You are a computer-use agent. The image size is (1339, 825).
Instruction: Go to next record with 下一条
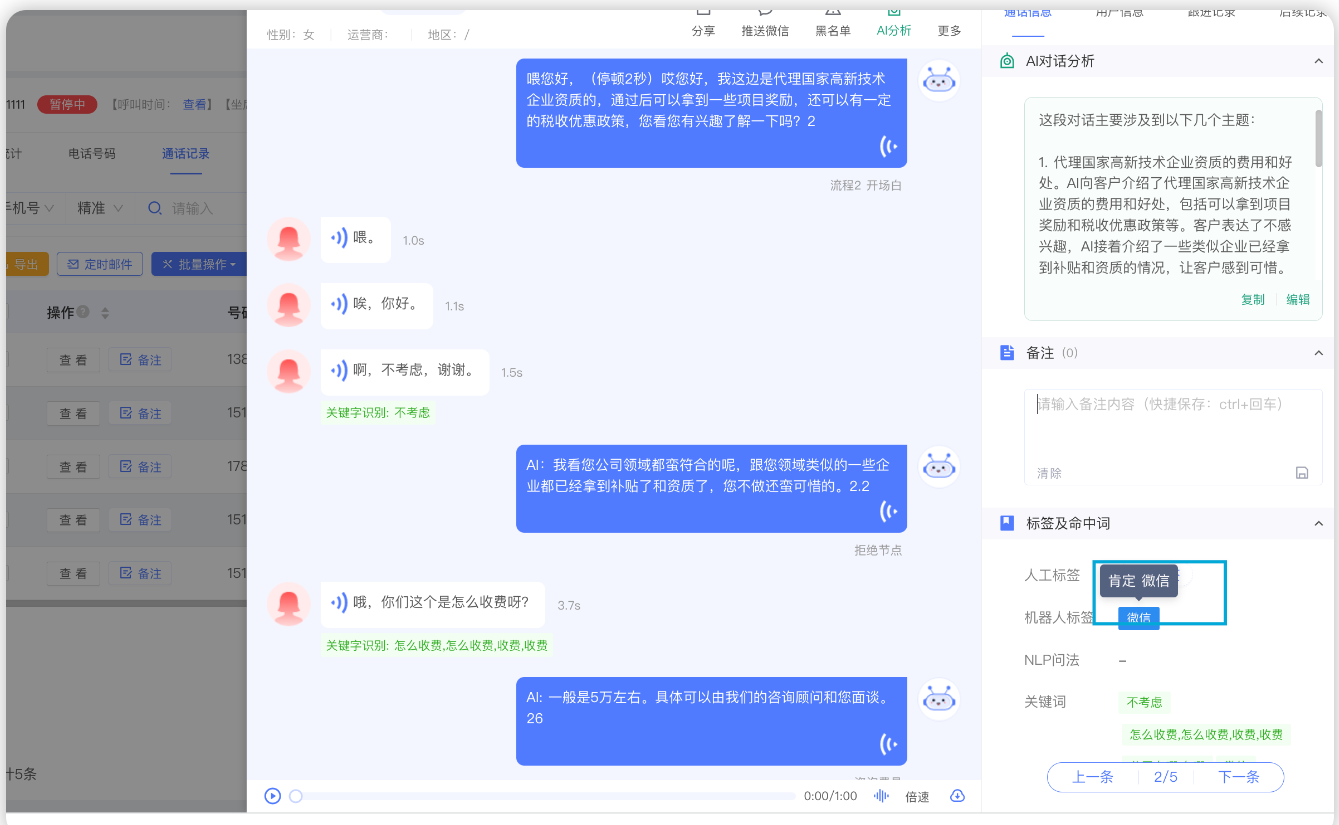pyautogui.click(x=1238, y=777)
